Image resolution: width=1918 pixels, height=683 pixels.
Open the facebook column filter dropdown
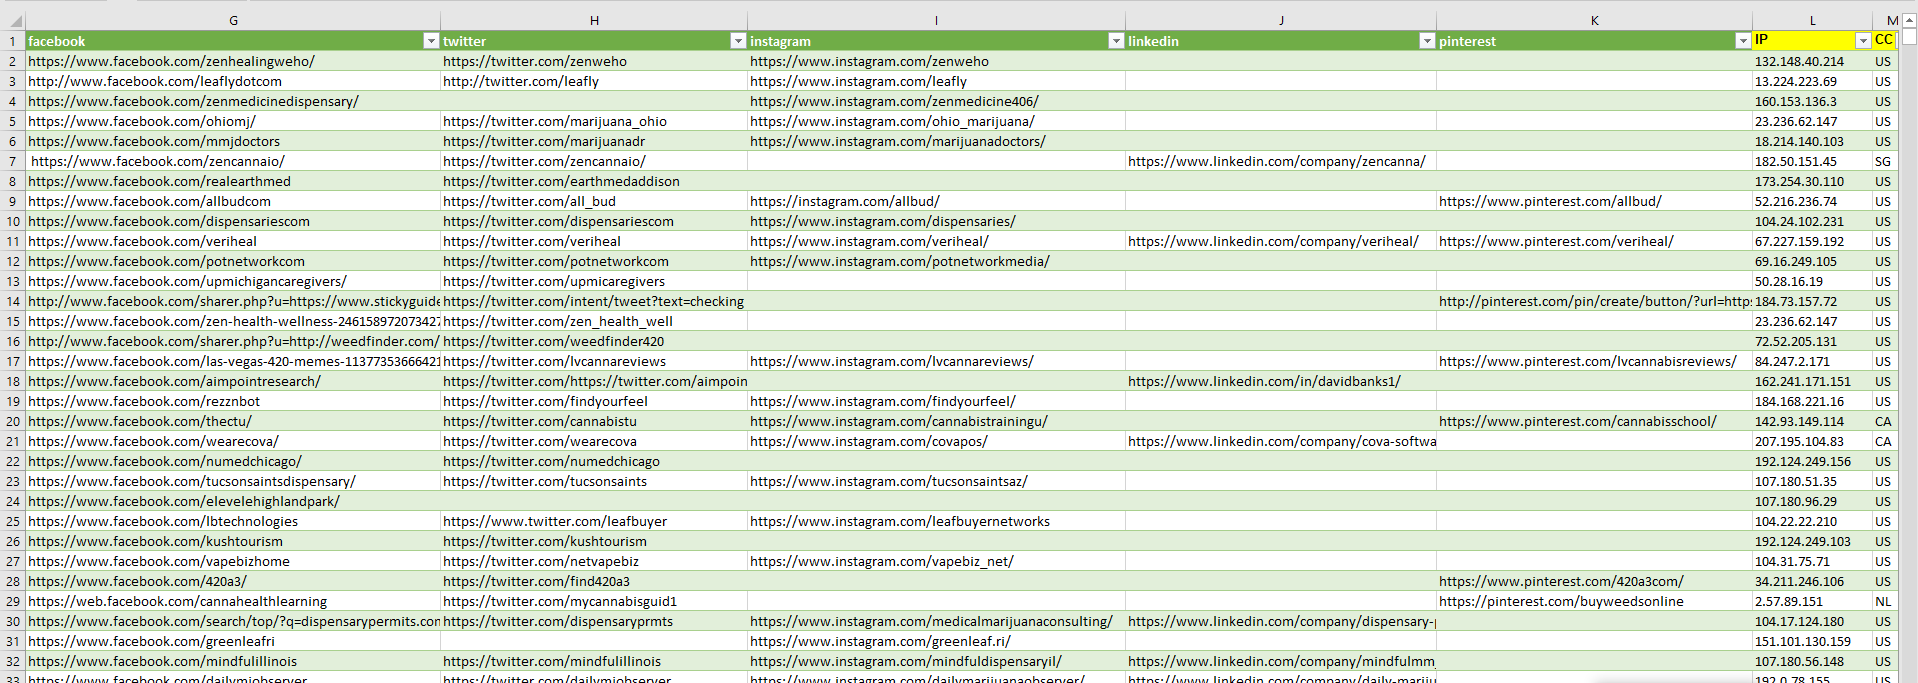click(x=431, y=41)
